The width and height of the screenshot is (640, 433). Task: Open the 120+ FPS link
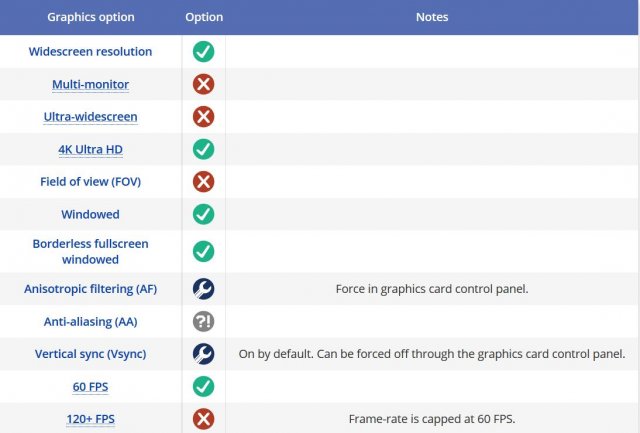(90, 418)
